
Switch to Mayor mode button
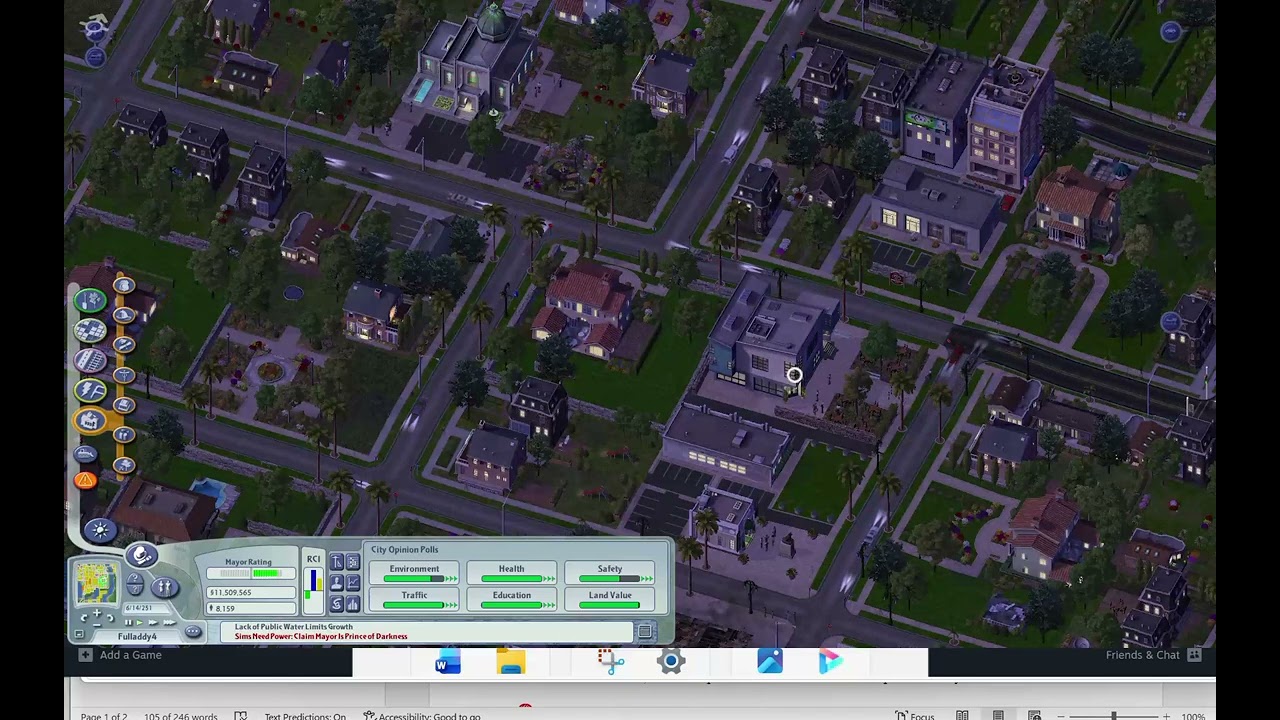point(141,557)
